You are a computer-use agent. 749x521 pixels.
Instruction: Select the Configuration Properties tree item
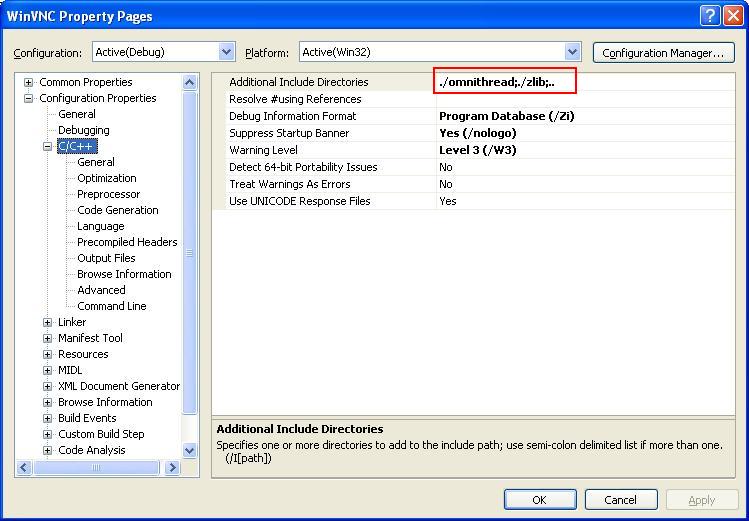[98, 98]
